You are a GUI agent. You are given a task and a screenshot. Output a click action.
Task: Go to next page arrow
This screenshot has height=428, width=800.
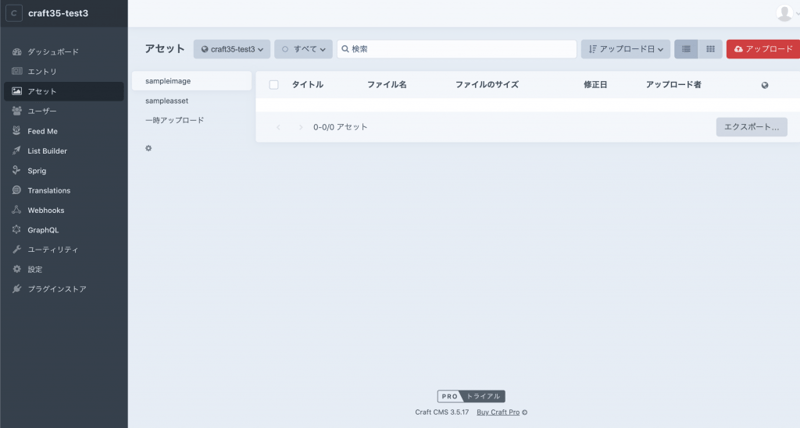pyautogui.click(x=301, y=127)
